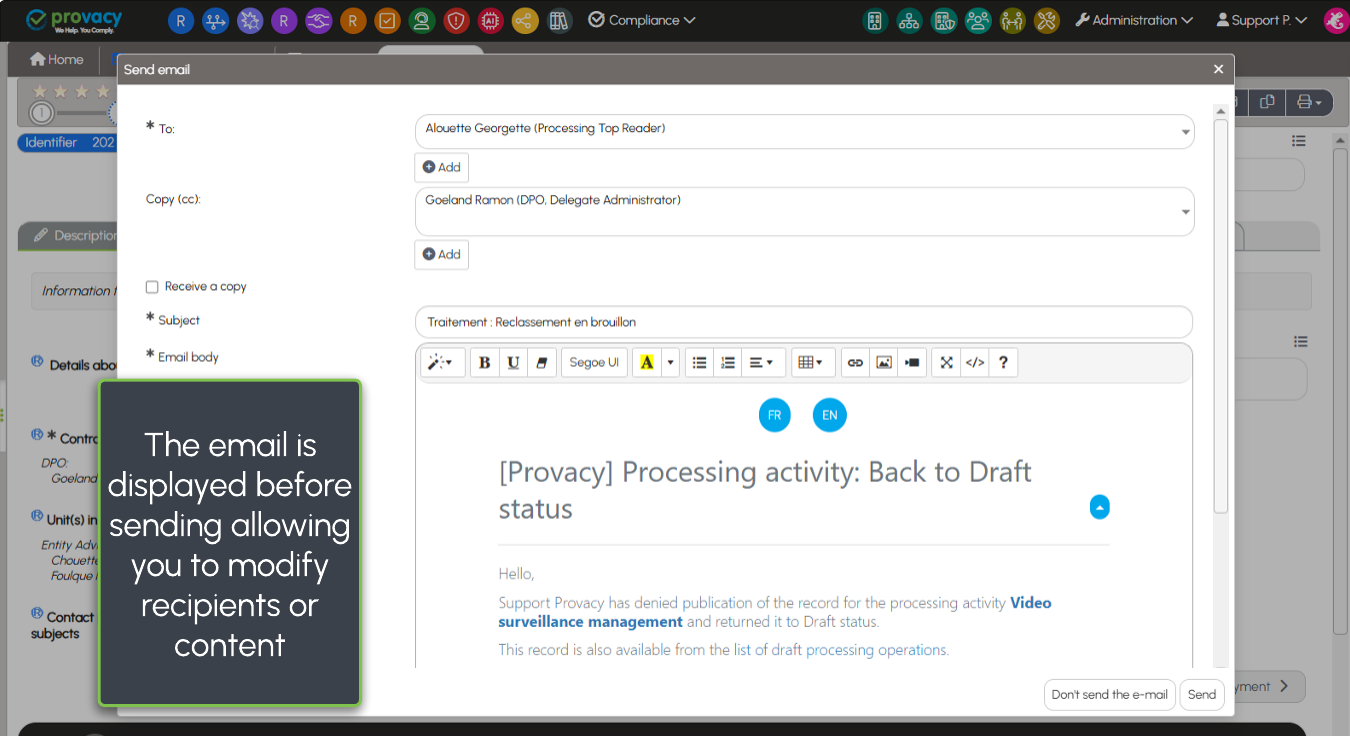Switch email language to FR

(774, 415)
